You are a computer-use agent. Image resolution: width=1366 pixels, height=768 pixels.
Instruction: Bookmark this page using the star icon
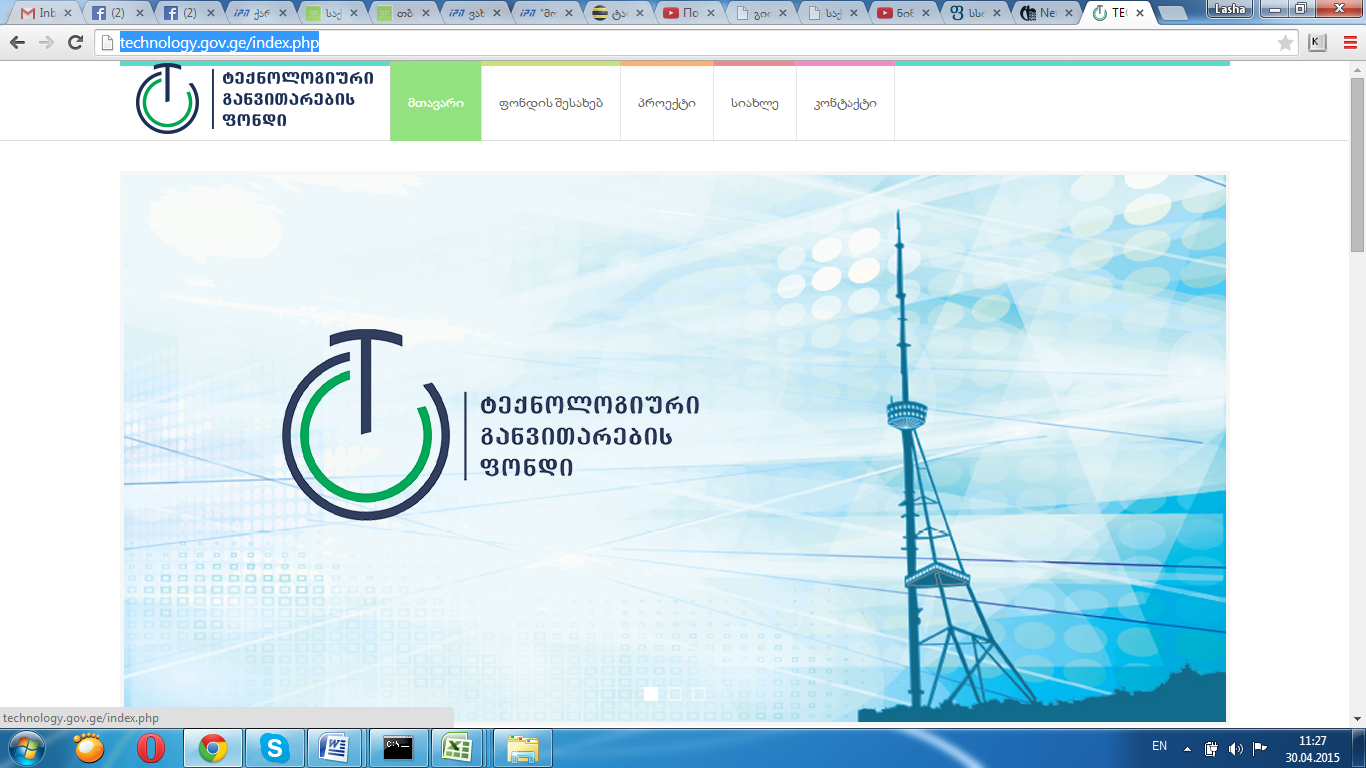click(x=1285, y=43)
